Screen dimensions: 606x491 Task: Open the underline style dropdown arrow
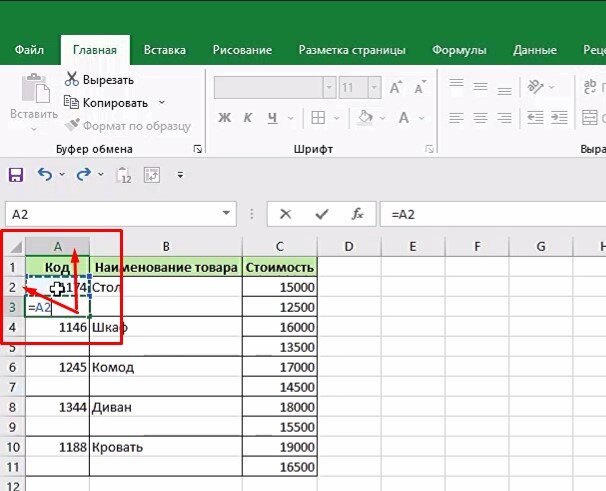coord(291,118)
